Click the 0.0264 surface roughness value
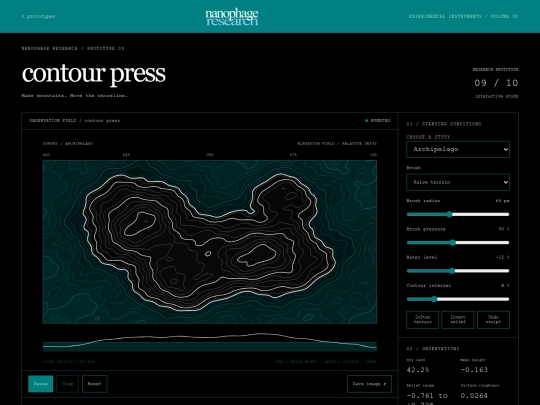This screenshot has height=405, width=540. click(x=474, y=395)
